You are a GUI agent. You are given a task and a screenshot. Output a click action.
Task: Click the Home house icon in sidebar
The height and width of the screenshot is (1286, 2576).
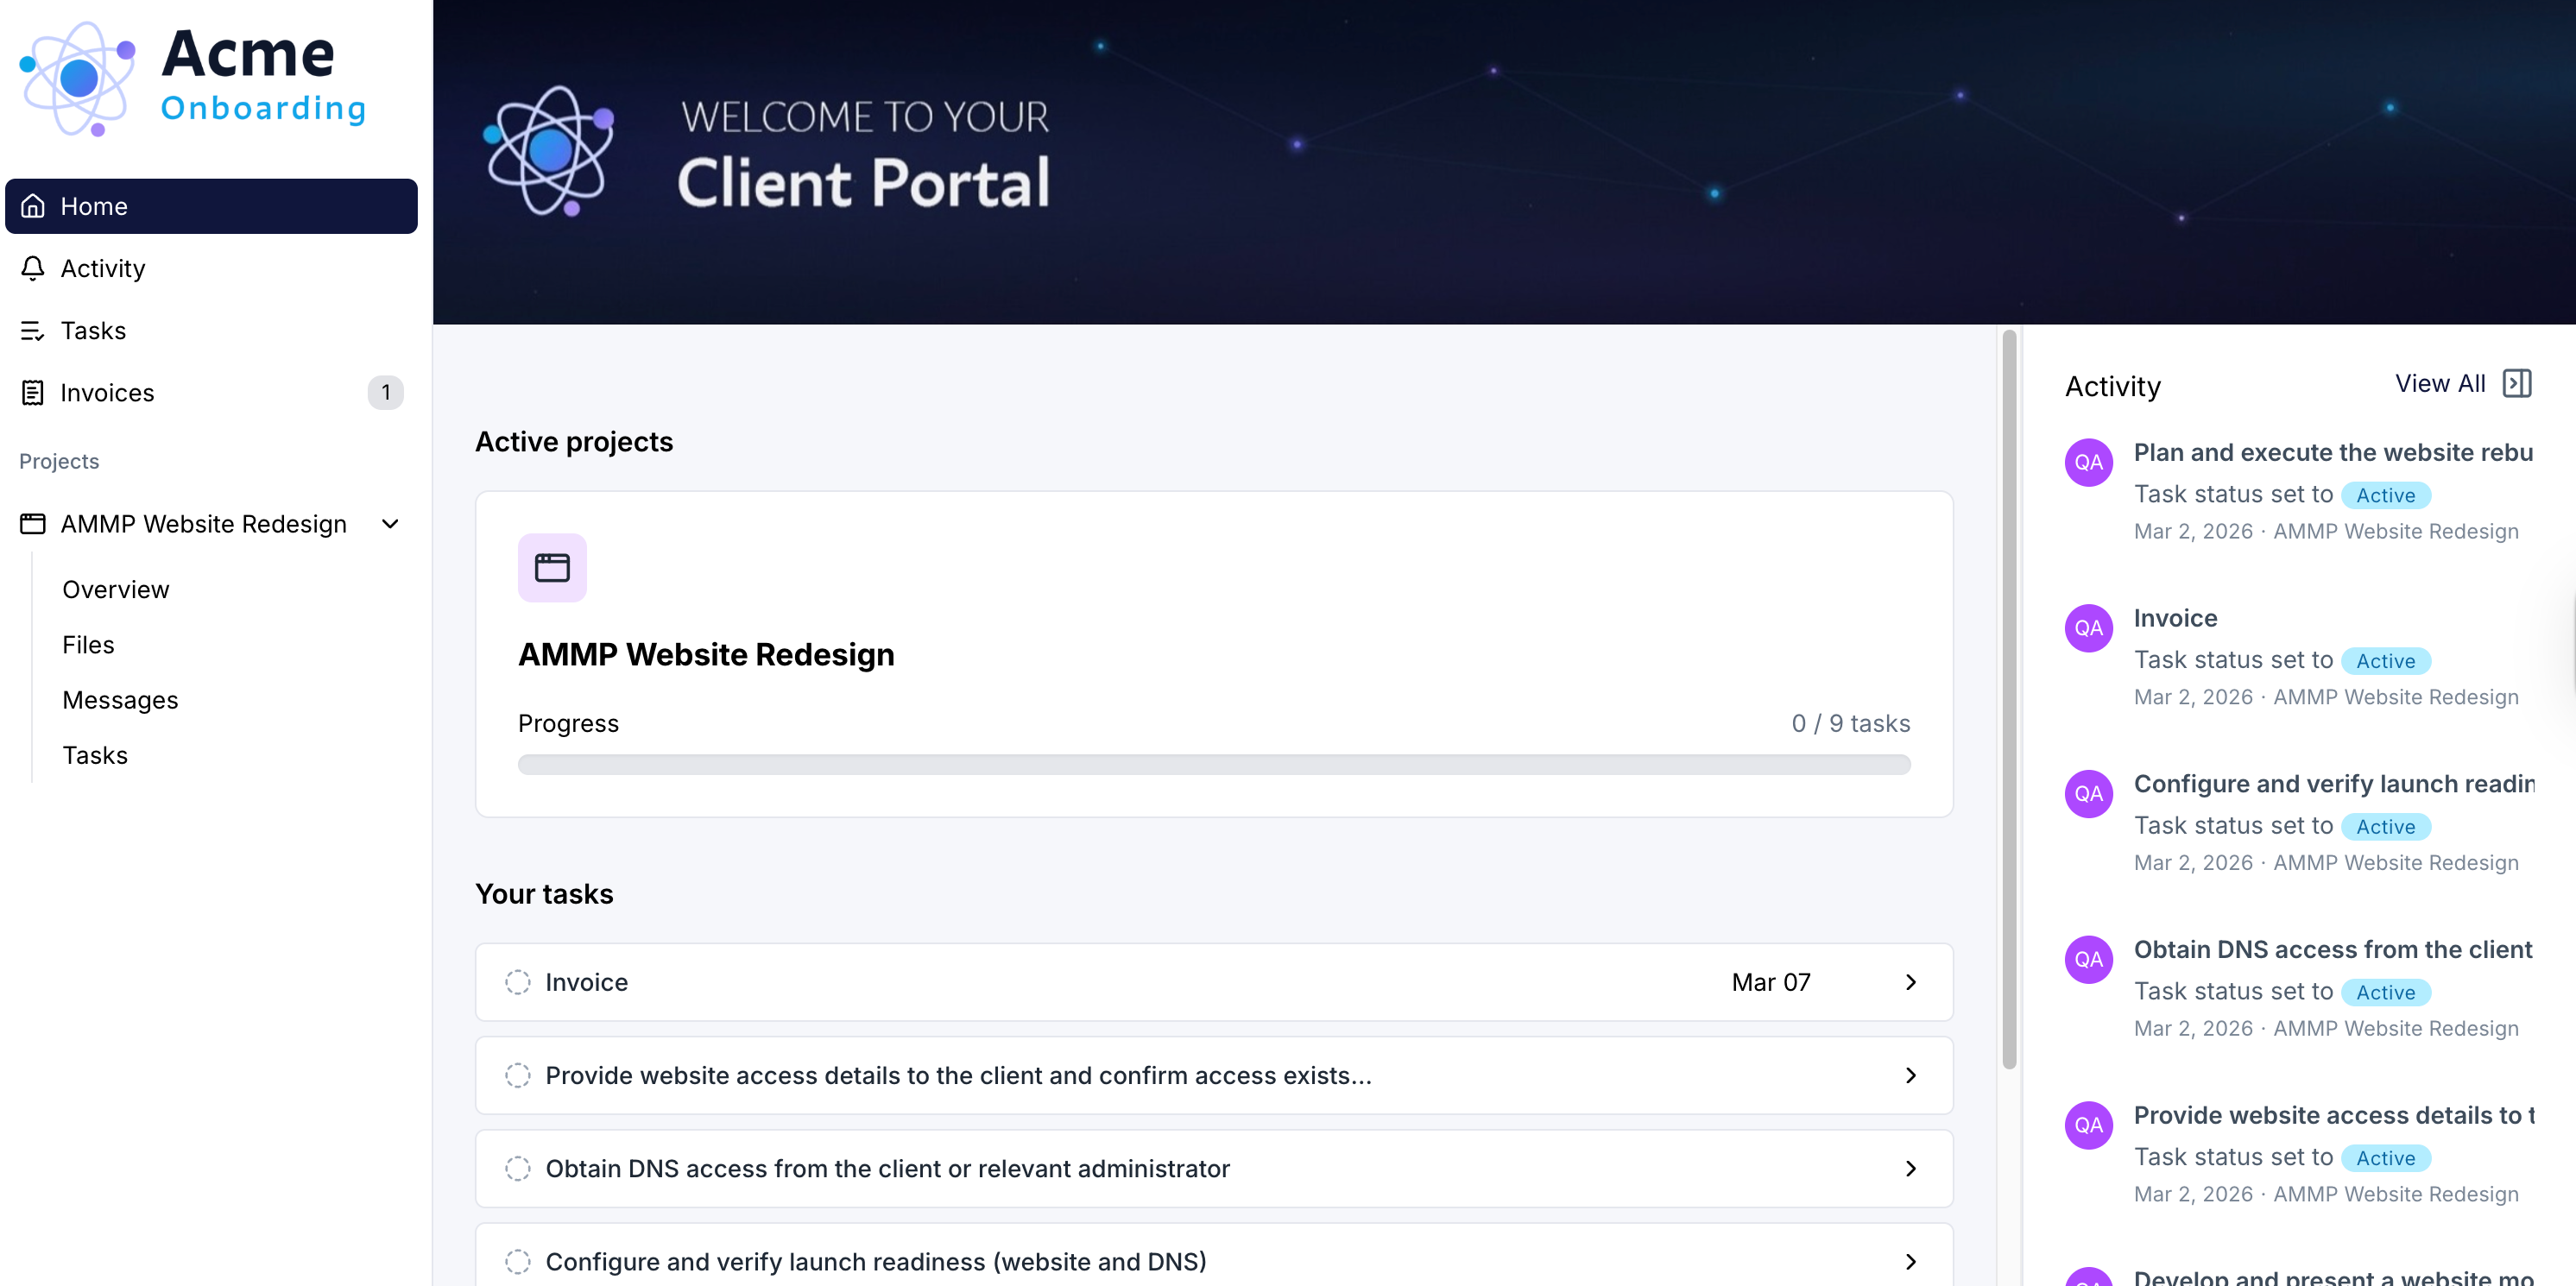coord(33,206)
